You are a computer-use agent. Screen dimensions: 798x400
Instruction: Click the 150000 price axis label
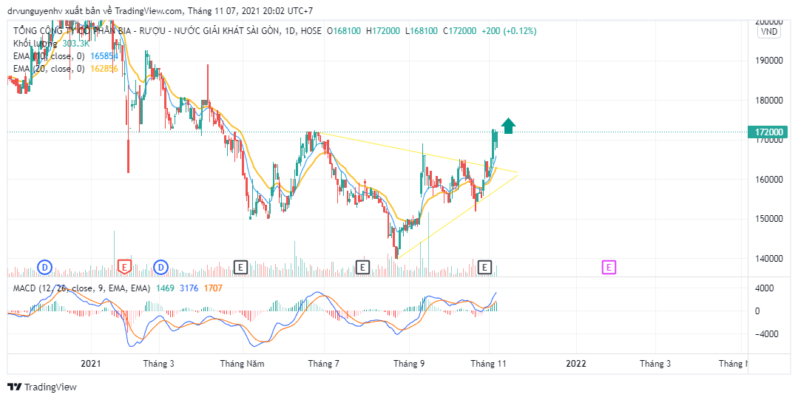coord(769,219)
